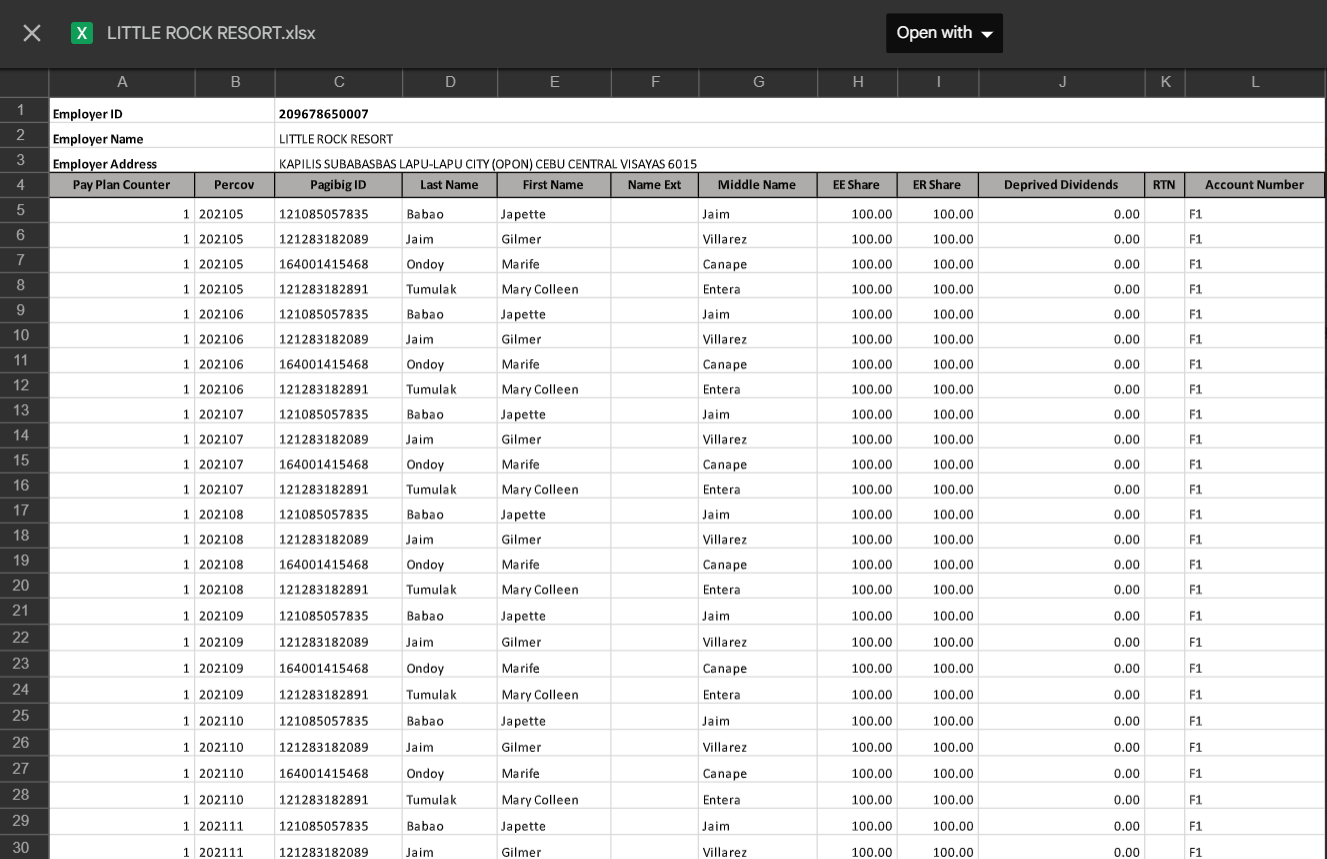Image resolution: width=1327 pixels, height=859 pixels.
Task: Select column header A
Action: coord(122,82)
